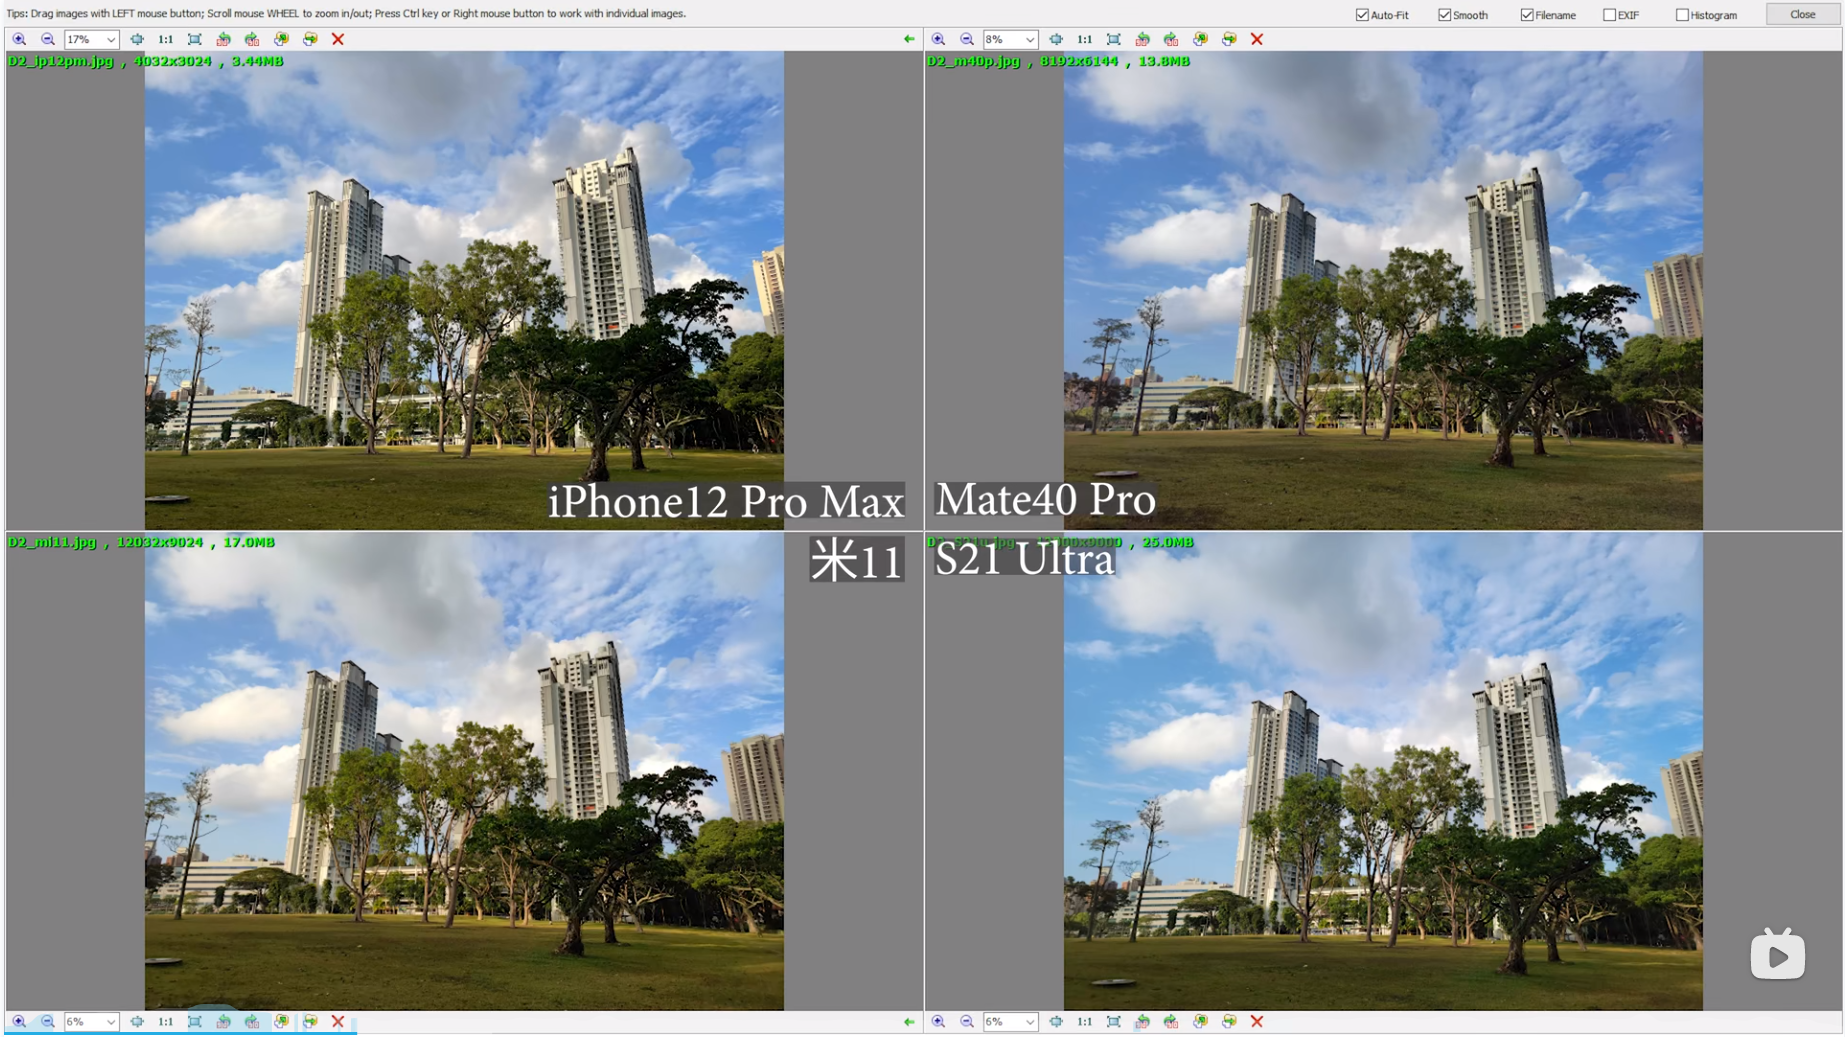This screenshot has height=1037, width=1845.
Task: Select the D2_mi11.jpg photo
Action: point(464,771)
